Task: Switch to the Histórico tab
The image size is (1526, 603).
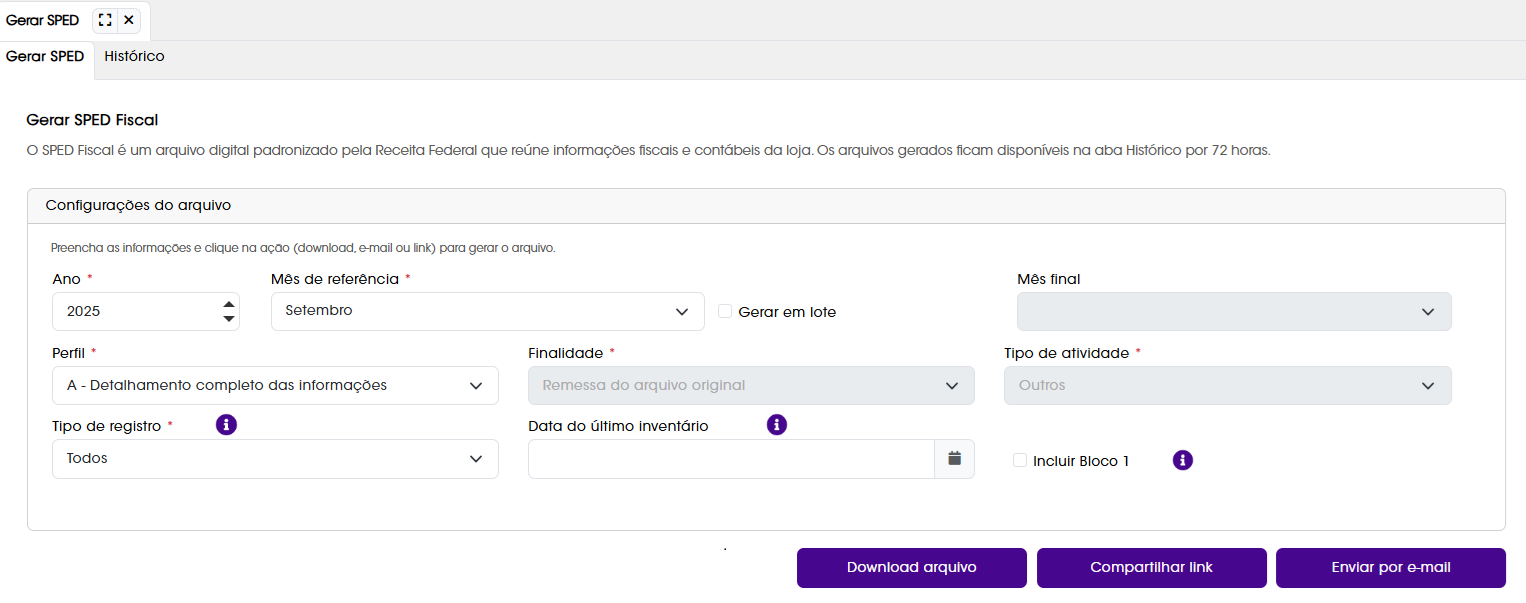Action: pos(135,57)
